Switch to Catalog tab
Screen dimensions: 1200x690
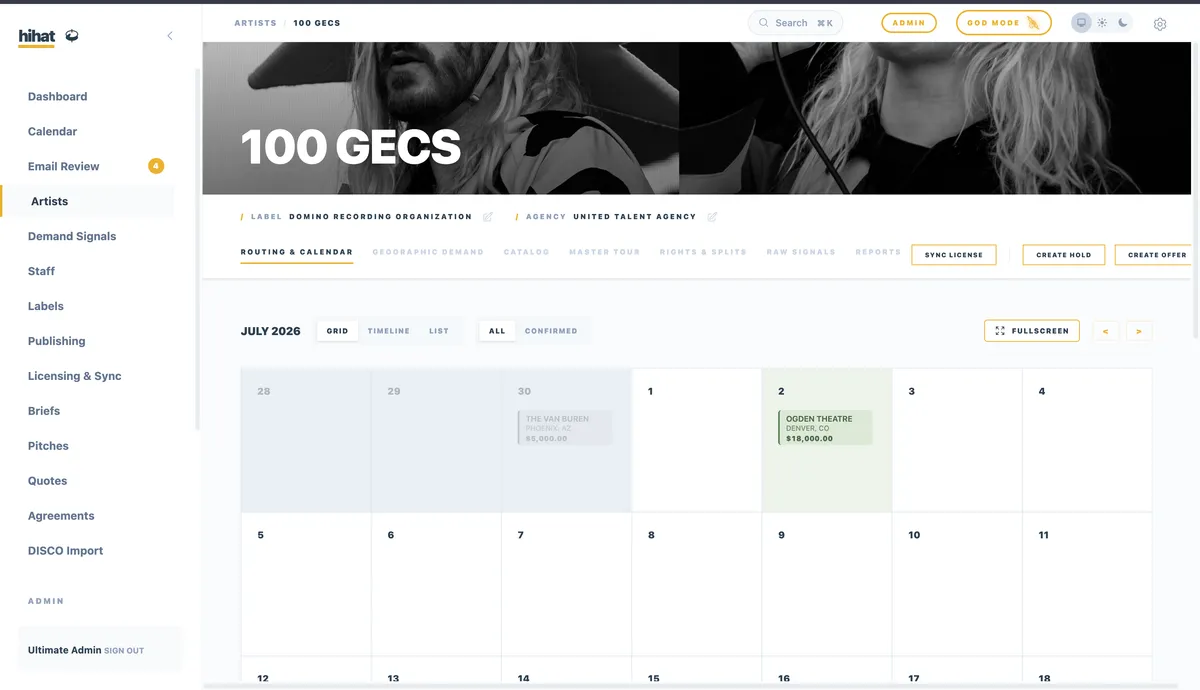[x=526, y=253]
